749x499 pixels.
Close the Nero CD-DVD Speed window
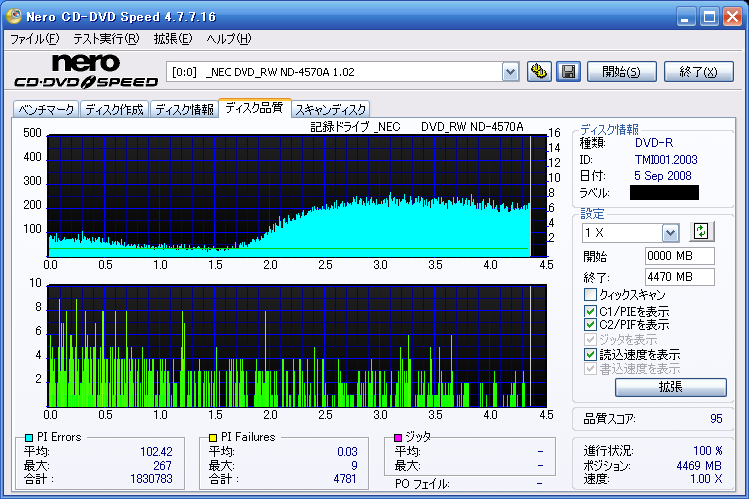[732, 17]
